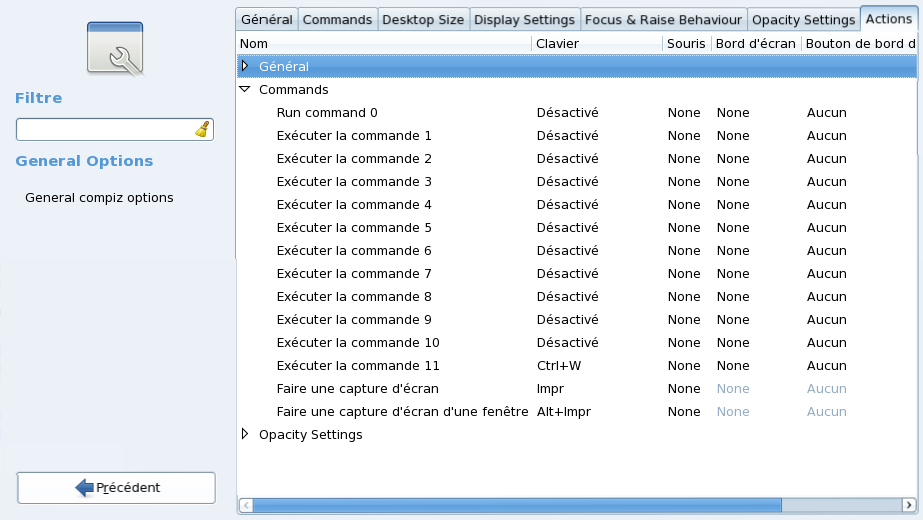Click the Ctrl+W shortcut for commande 11
The width and height of the screenshot is (923, 520).
[558, 365]
